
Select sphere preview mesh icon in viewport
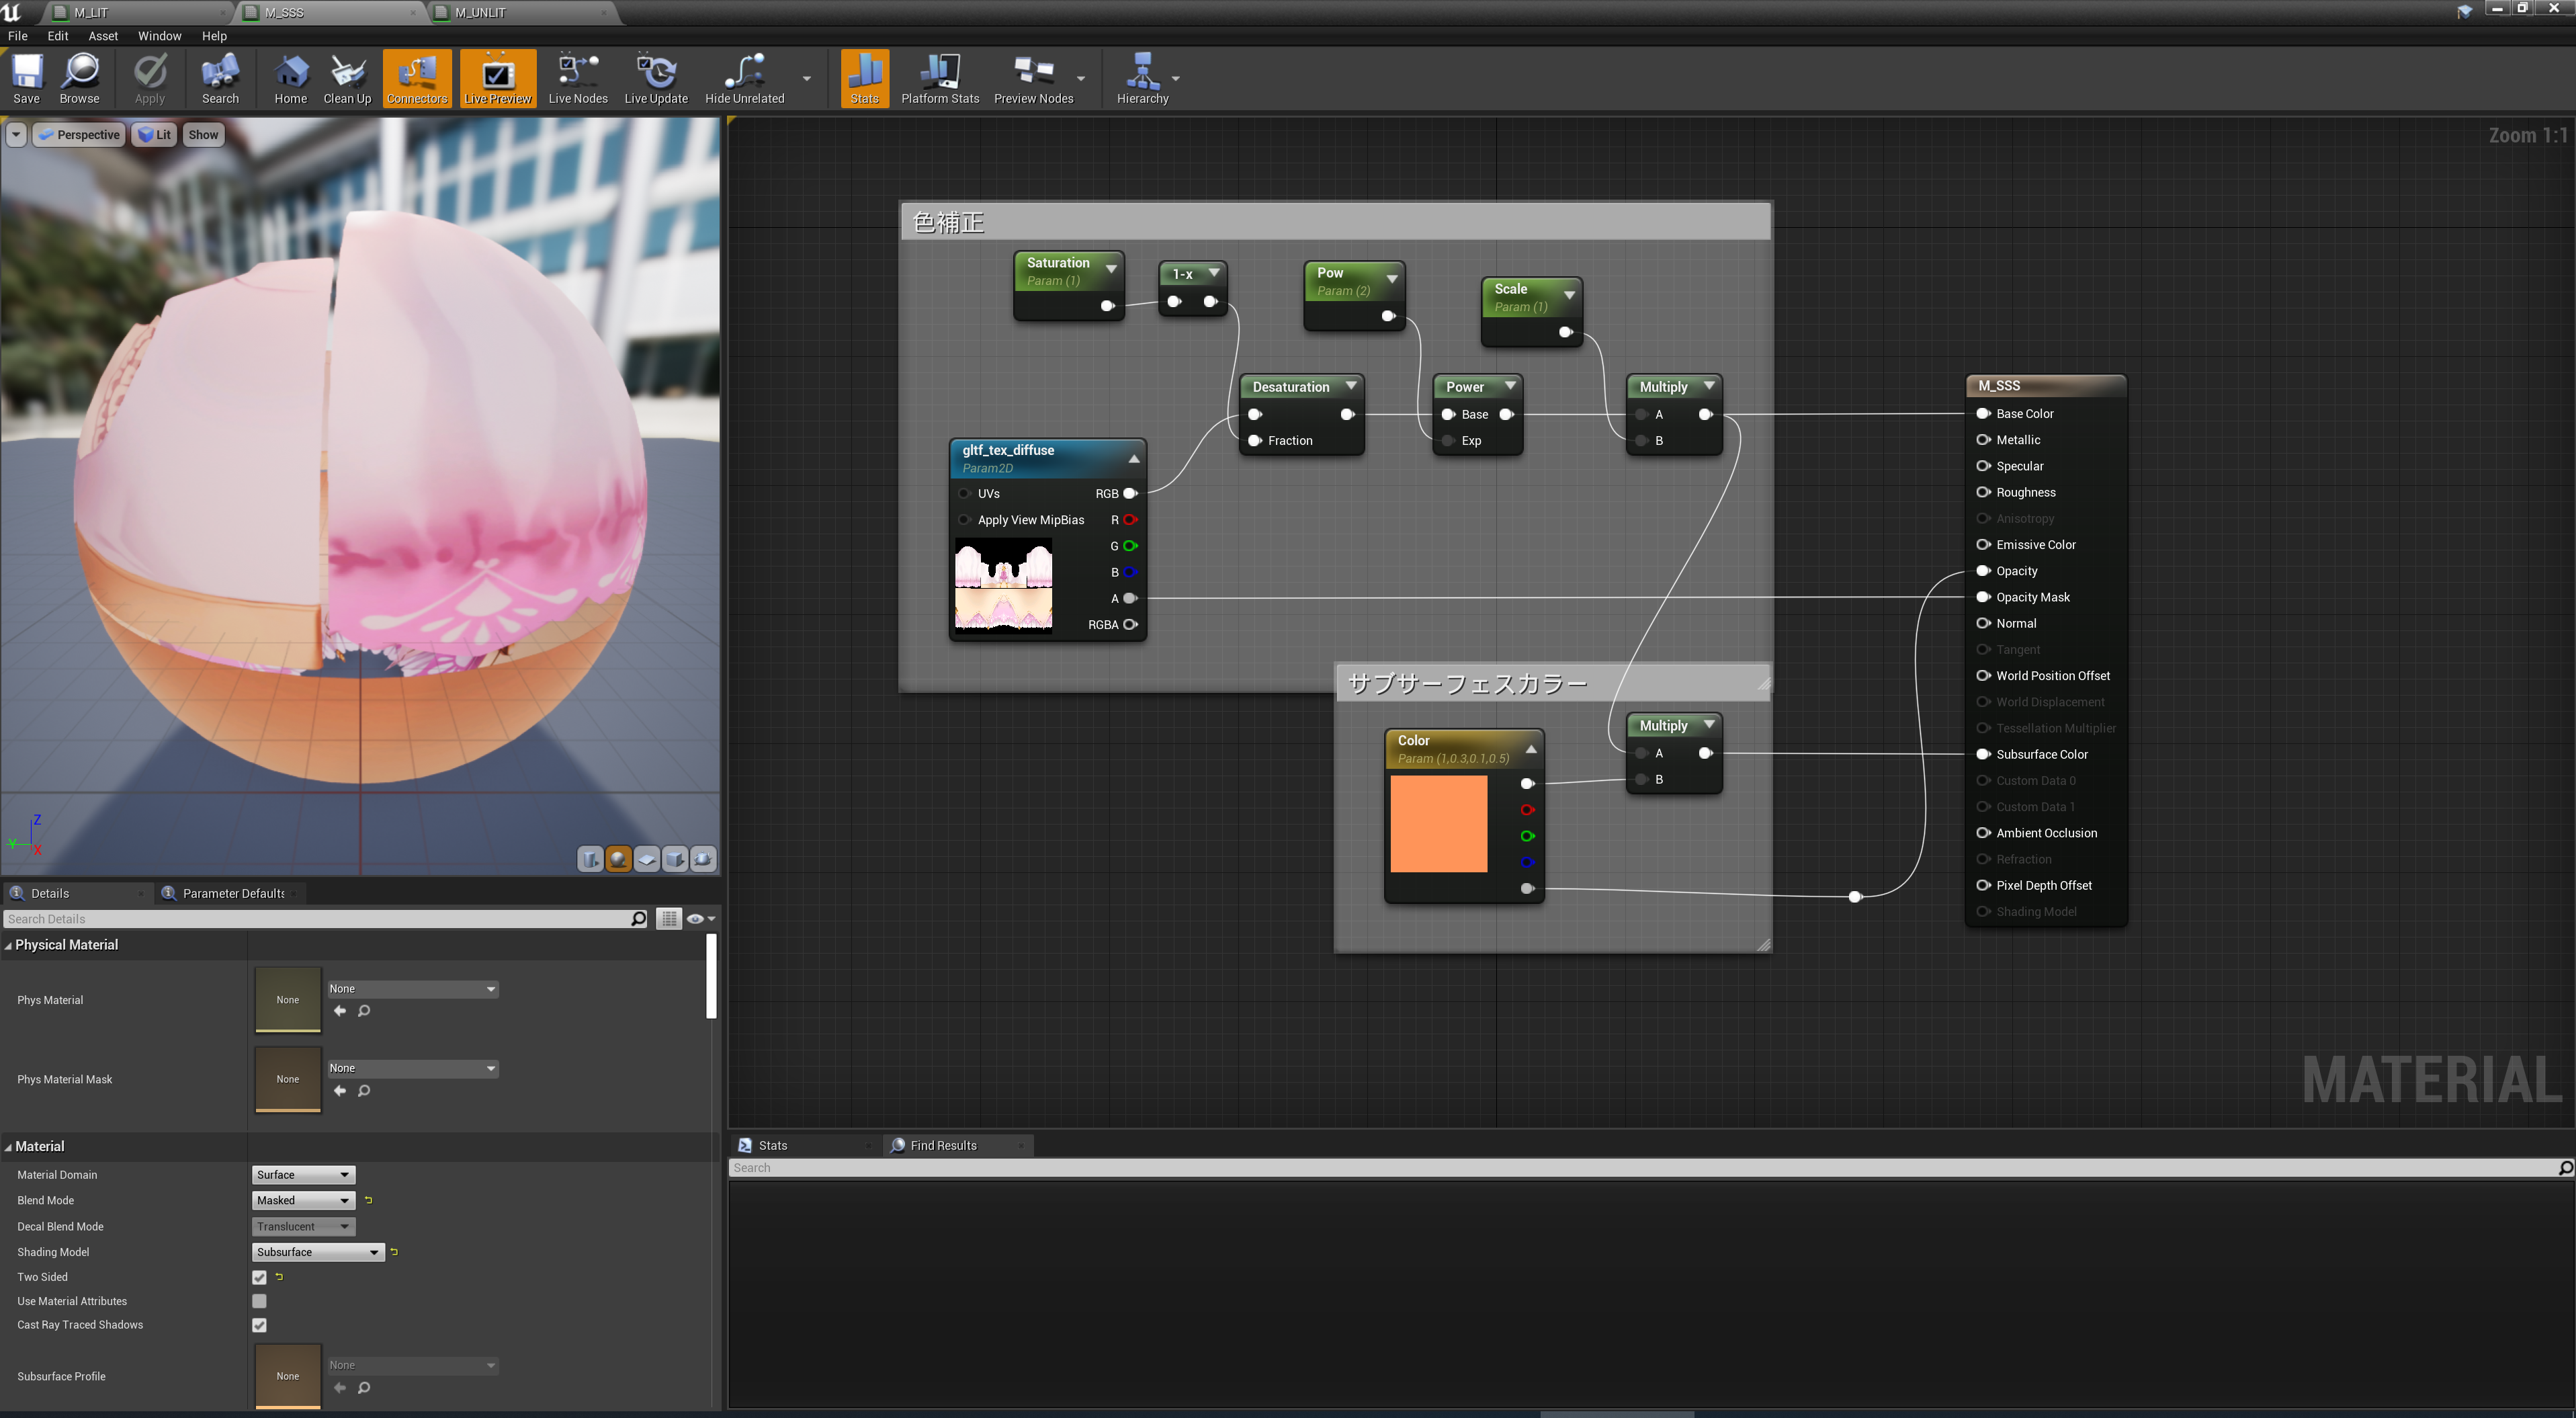(618, 859)
